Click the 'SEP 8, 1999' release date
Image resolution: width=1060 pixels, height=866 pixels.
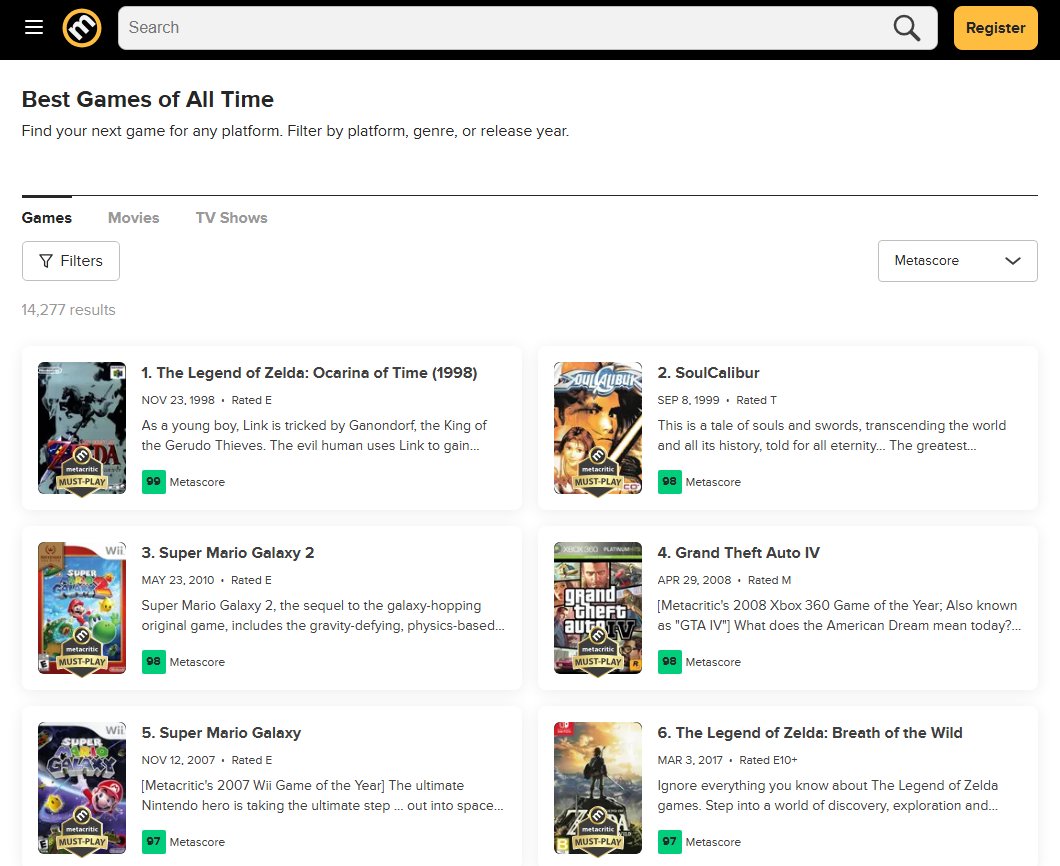tap(688, 400)
